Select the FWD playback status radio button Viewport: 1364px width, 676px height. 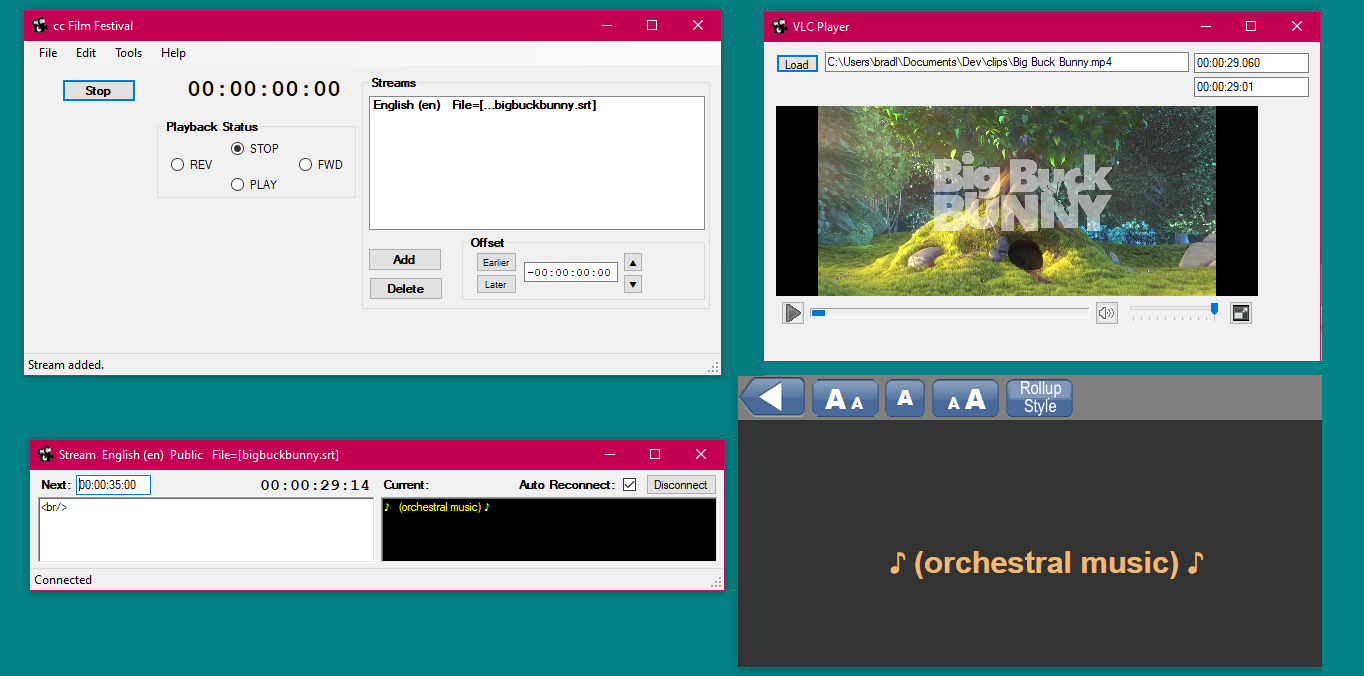click(321, 165)
